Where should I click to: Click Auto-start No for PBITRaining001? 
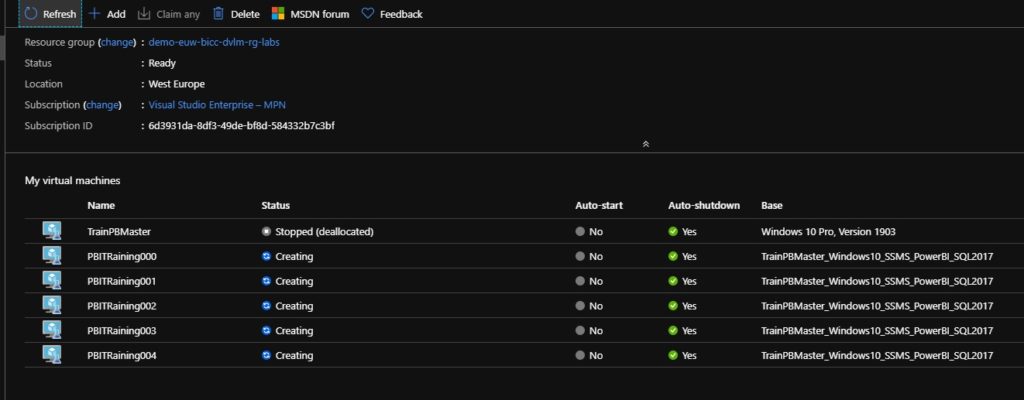[x=589, y=281]
